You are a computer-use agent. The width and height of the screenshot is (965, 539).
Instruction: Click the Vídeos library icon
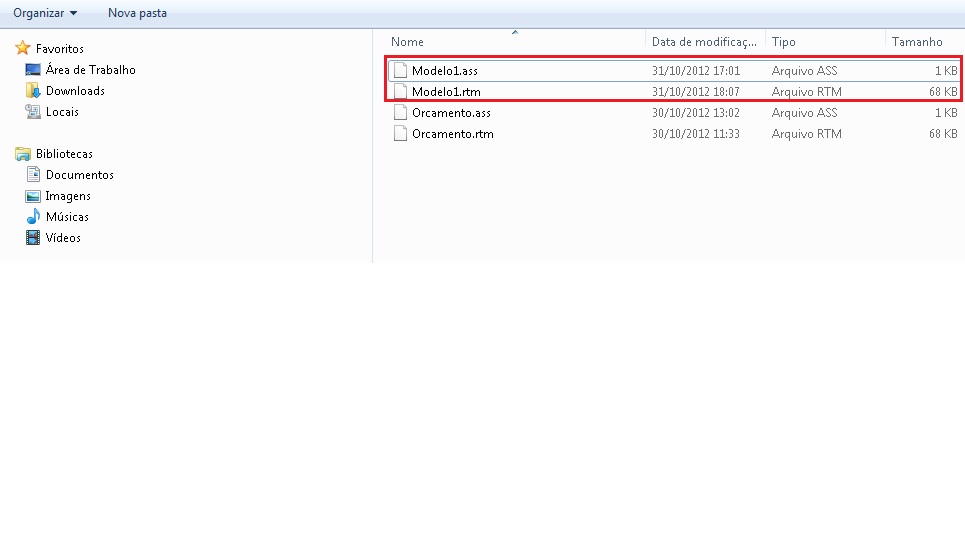[33, 238]
